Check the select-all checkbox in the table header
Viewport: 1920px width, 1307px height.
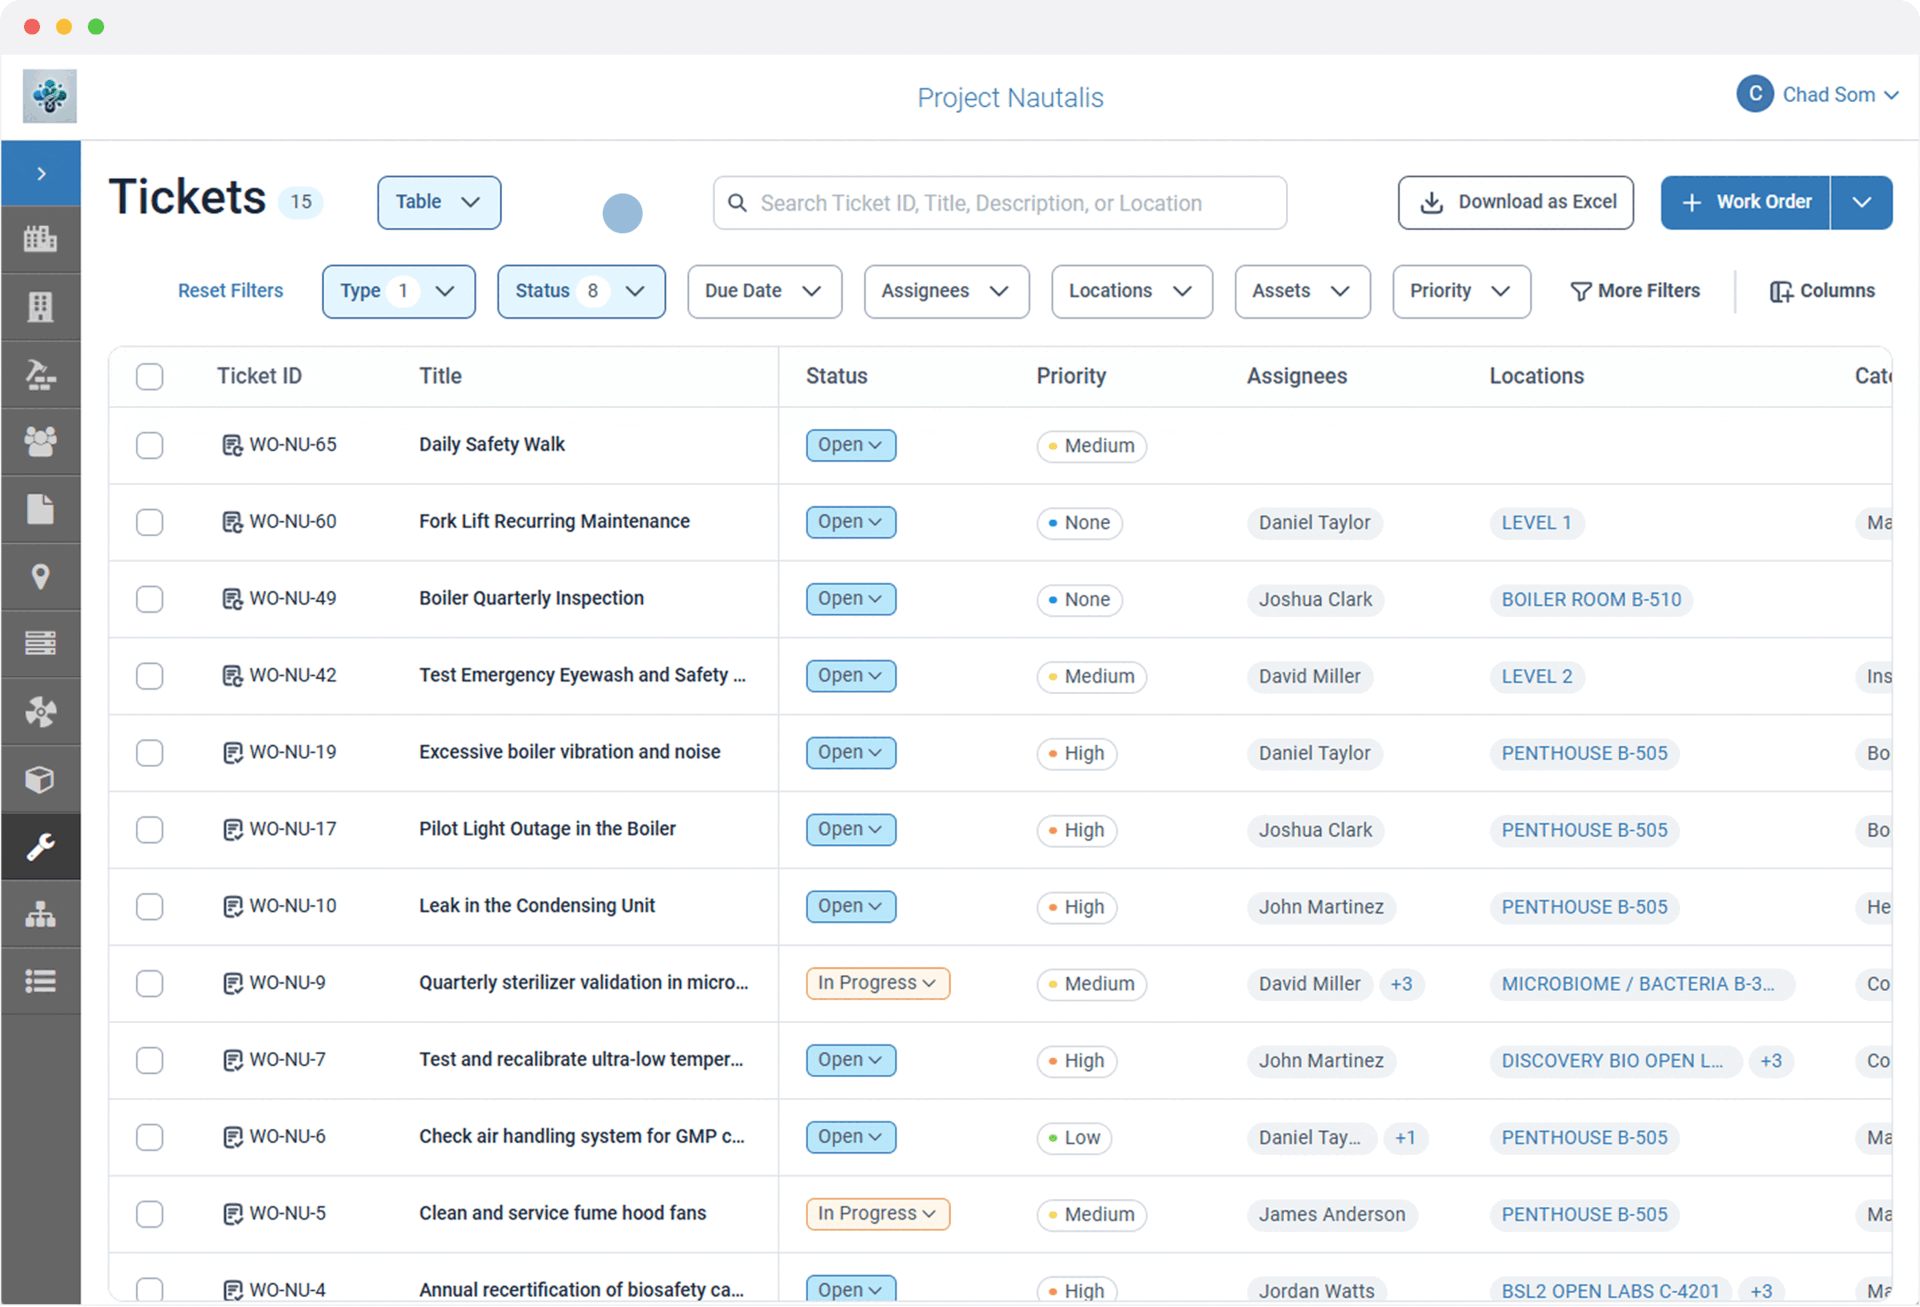pos(149,376)
